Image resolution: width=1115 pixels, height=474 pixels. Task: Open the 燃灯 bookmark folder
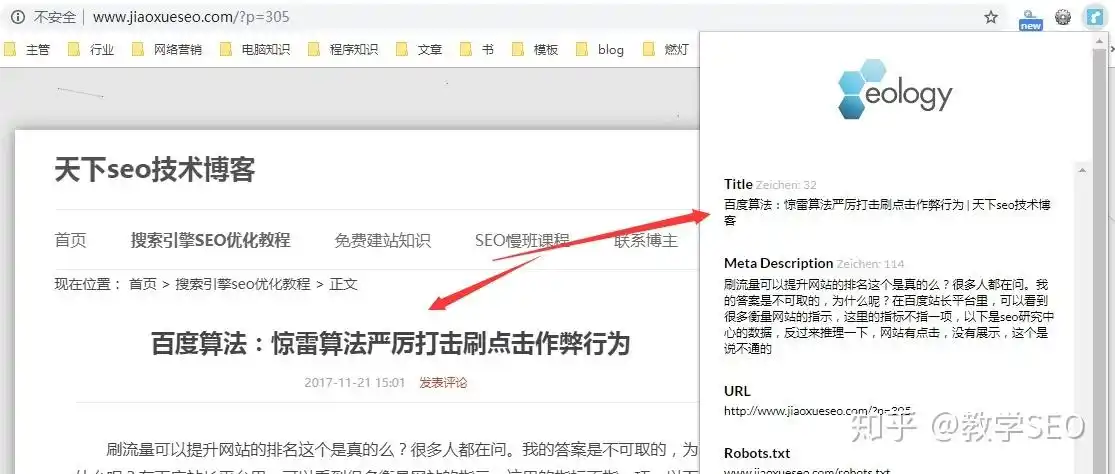click(x=666, y=49)
